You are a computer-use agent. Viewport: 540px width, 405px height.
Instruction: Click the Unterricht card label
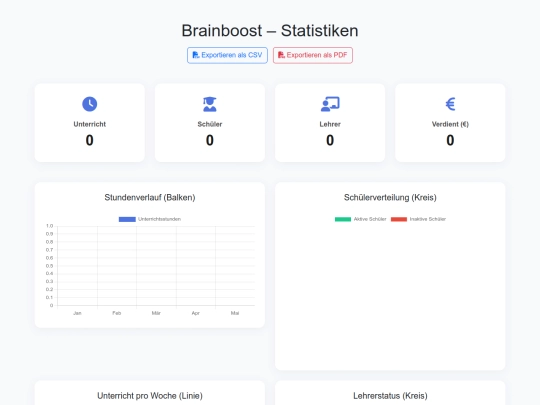90,124
